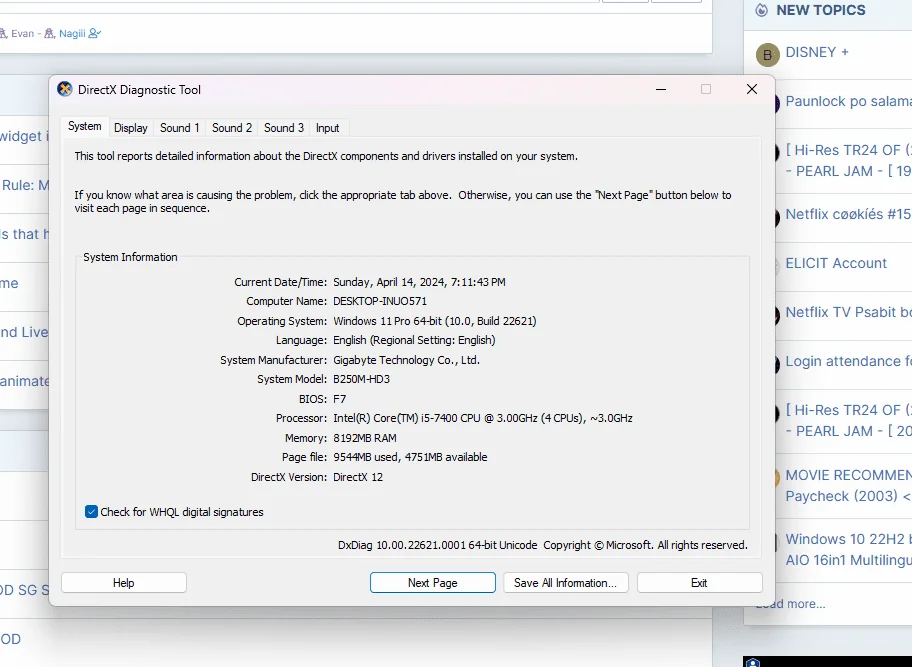This screenshot has height=667, width=912.
Task: Open the Netflix TV Psabit topic
Action: 848,312
